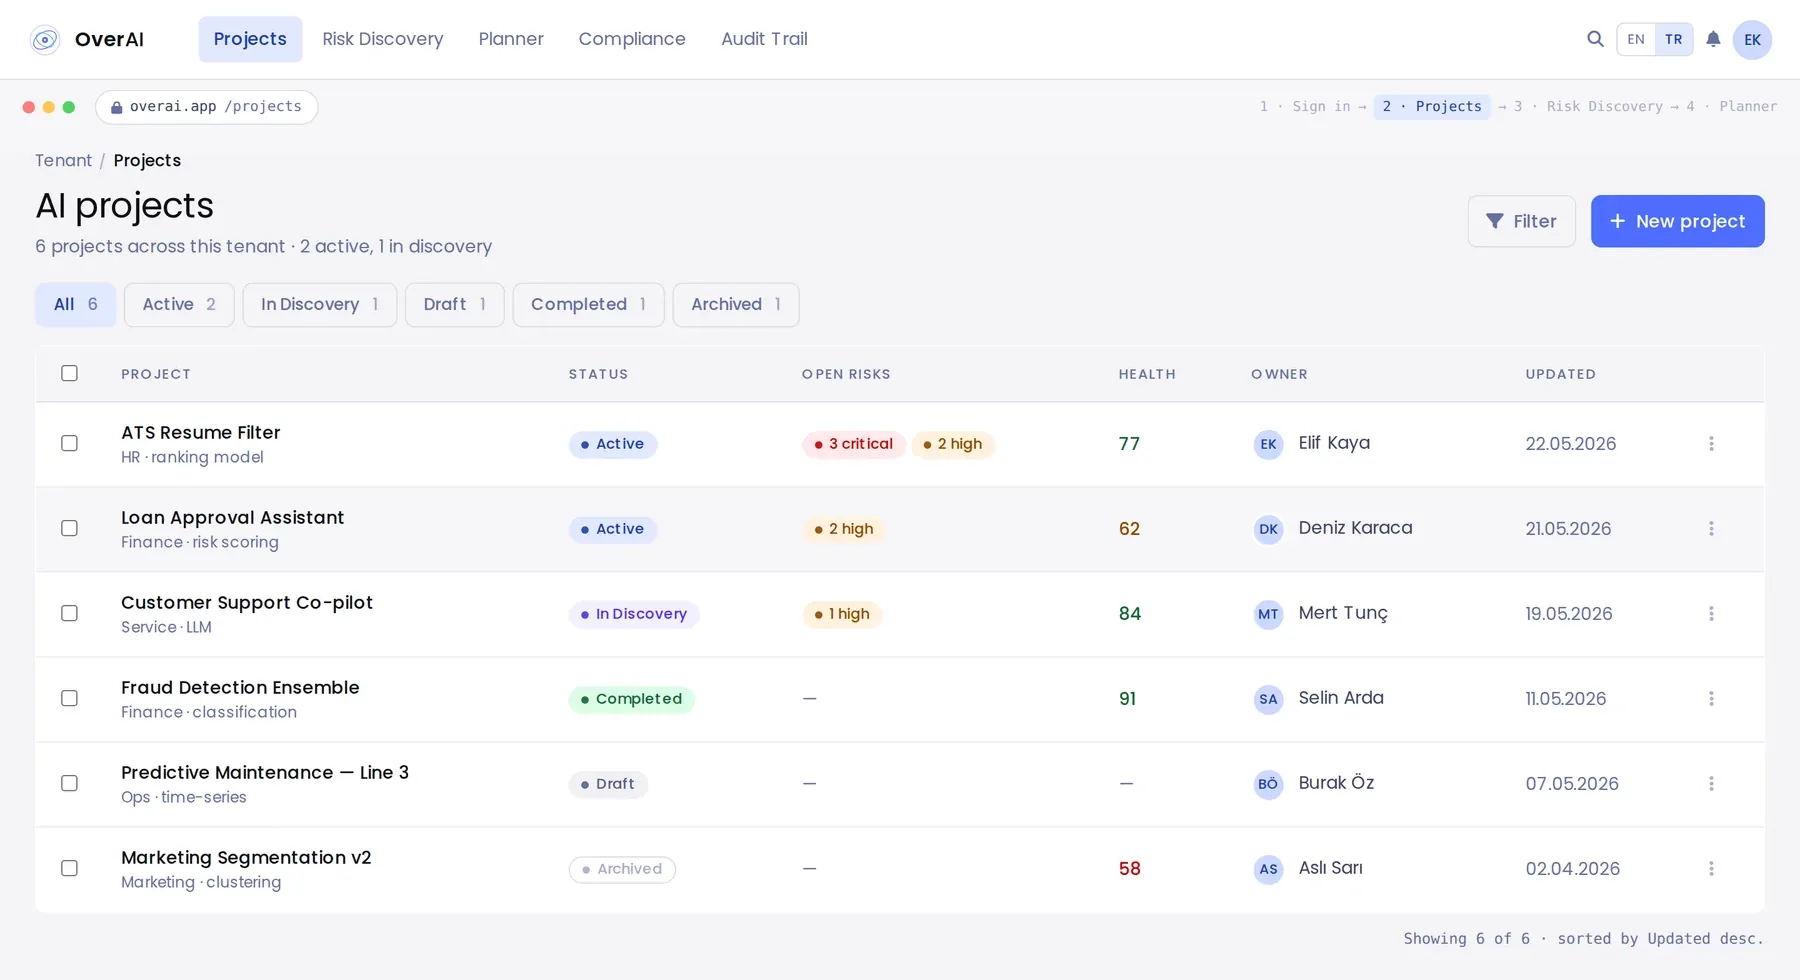Image resolution: width=1800 pixels, height=980 pixels.
Task: Open row actions for Customer Support Co-pilot
Action: click(1711, 614)
